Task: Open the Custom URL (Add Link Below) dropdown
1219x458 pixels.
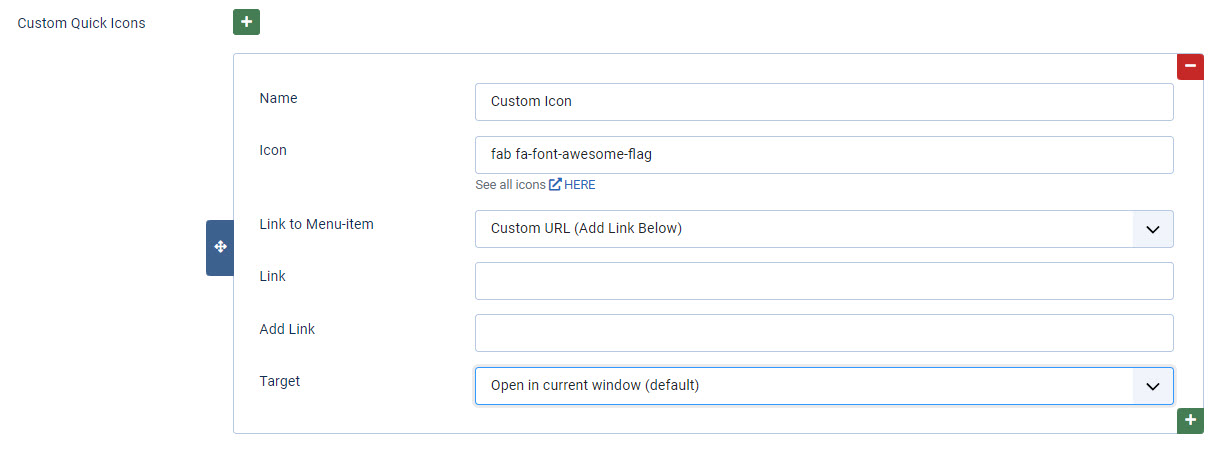Action: [803, 229]
